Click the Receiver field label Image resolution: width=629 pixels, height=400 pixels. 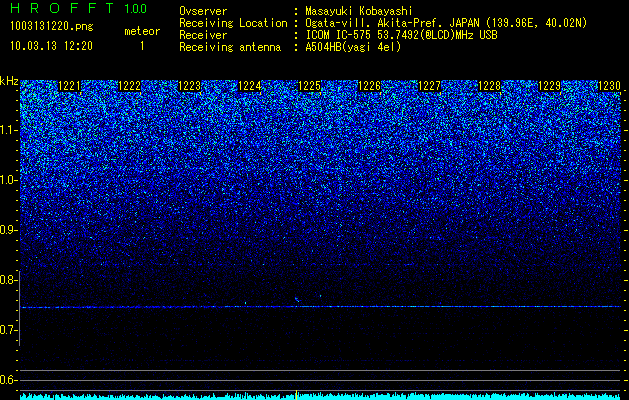pos(203,35)
